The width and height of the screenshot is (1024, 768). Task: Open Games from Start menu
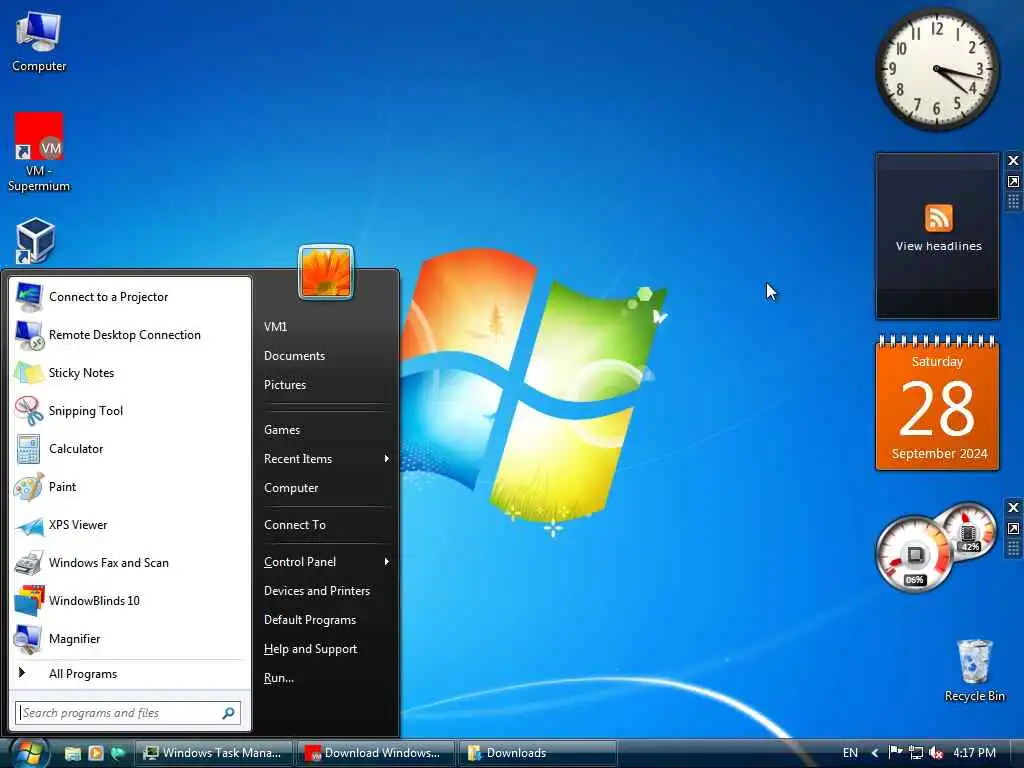tap(282, 430)
